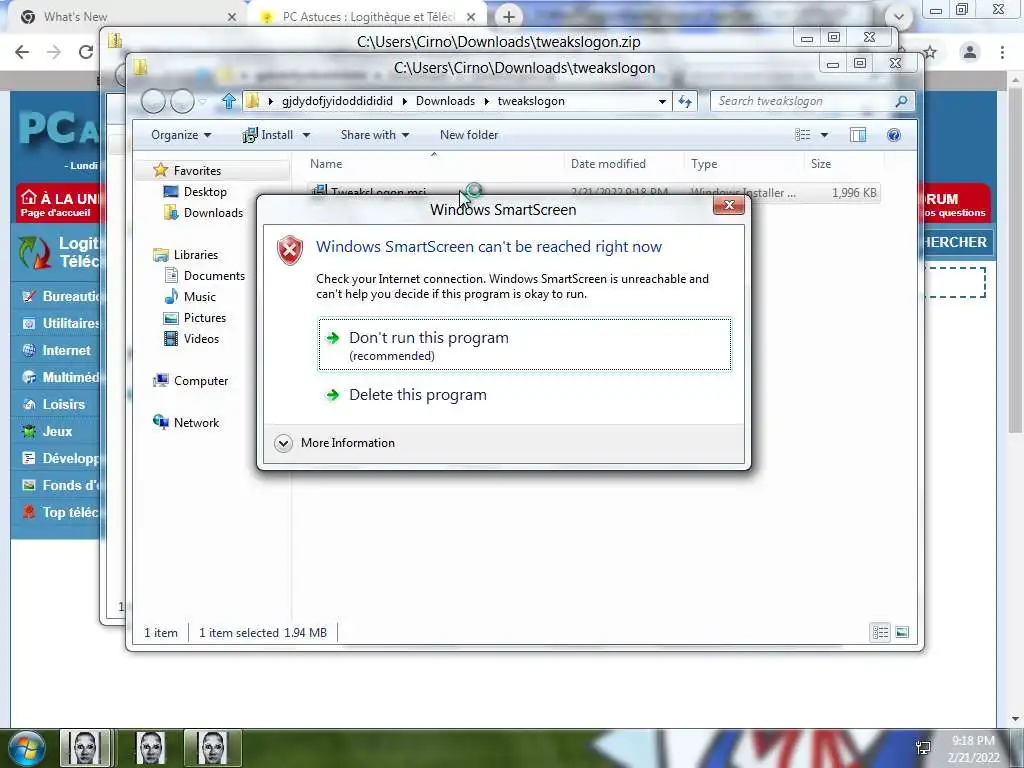Open Music library

(199, 296)
